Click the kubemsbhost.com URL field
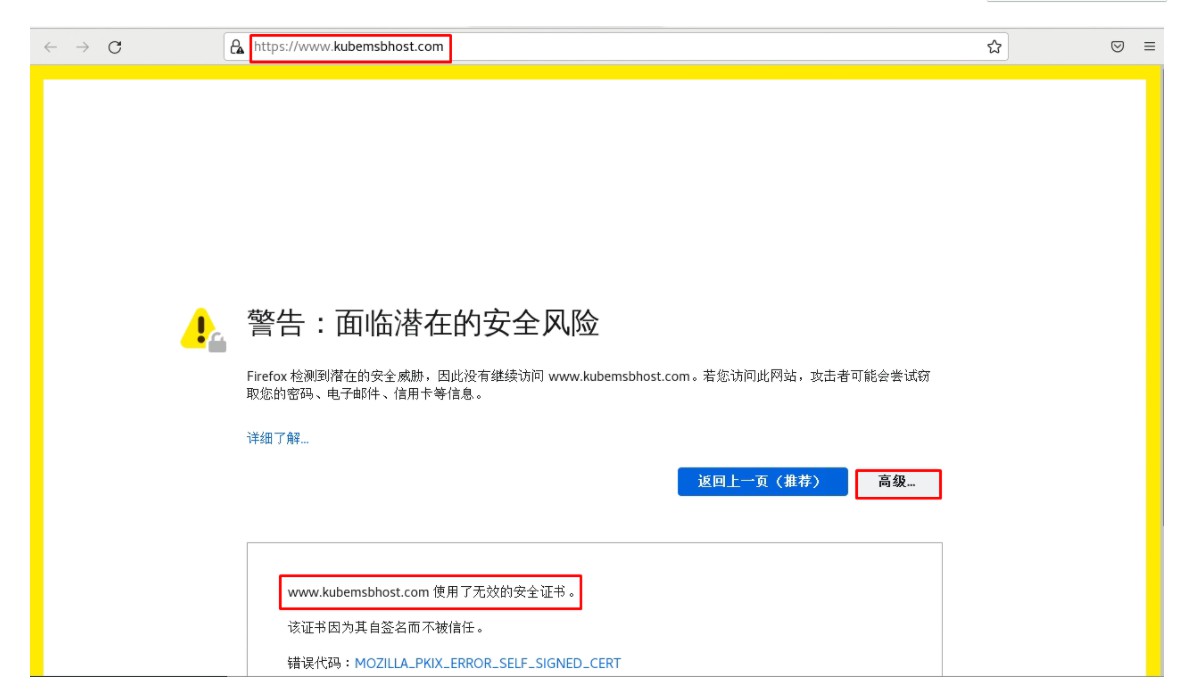Screen dimensions: 1181x689 click(x=349, y=47)
